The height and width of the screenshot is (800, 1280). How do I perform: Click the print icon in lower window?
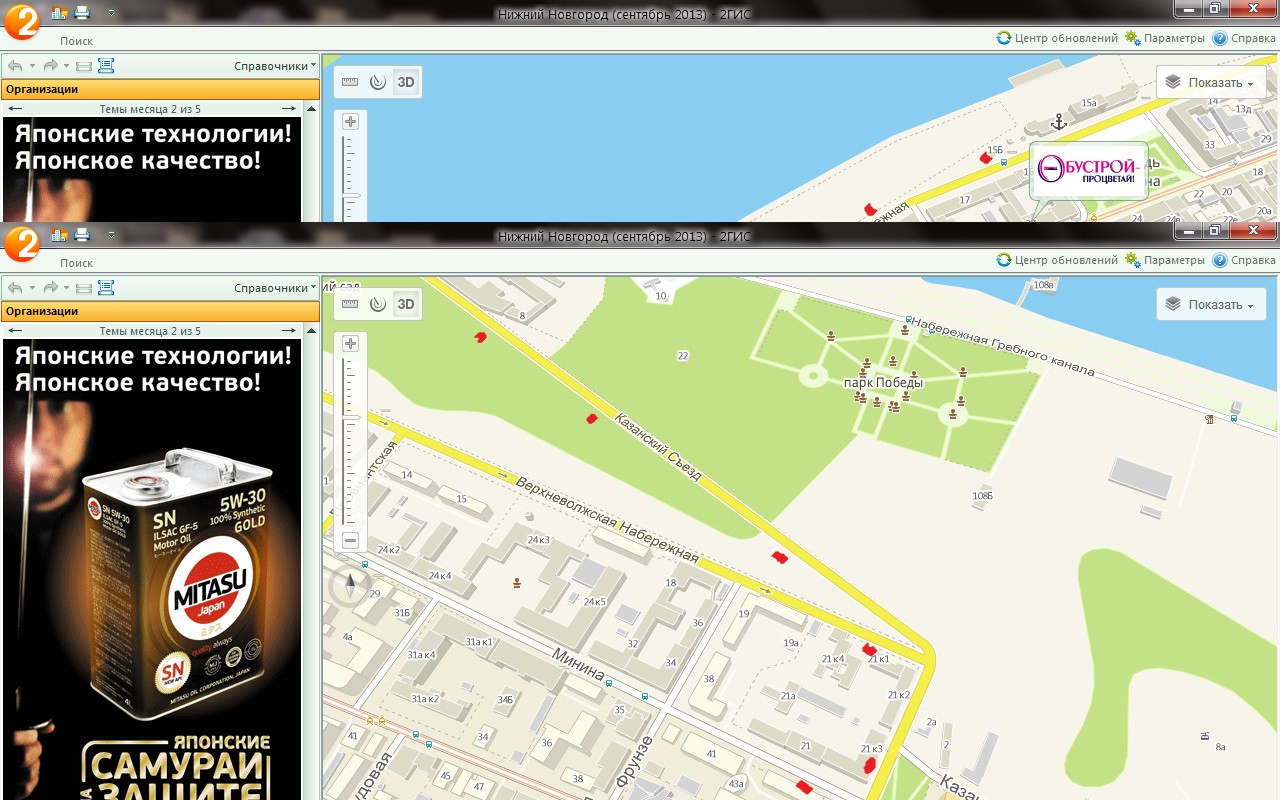pyautogui.click(x=82, y=235)
